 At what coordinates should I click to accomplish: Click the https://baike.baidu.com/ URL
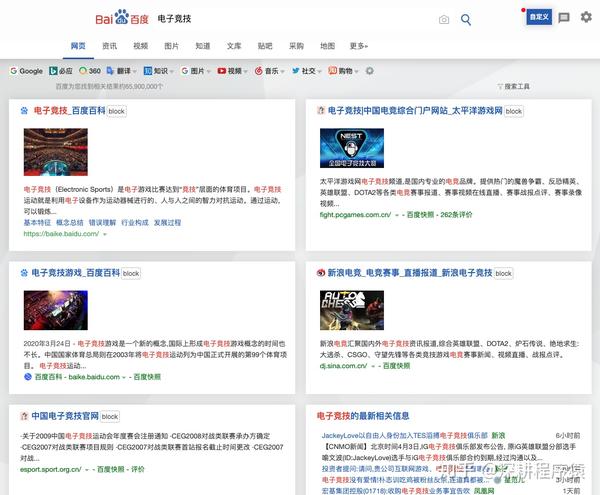click(x=61, y=234)
